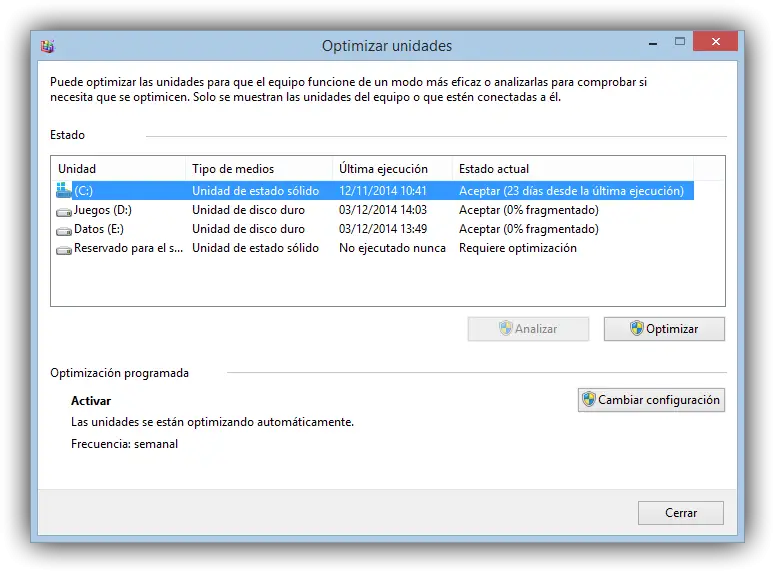Click 'Requiere optimización' status cell
Screen dimensions: 775x573
click(x=517, y=248)
